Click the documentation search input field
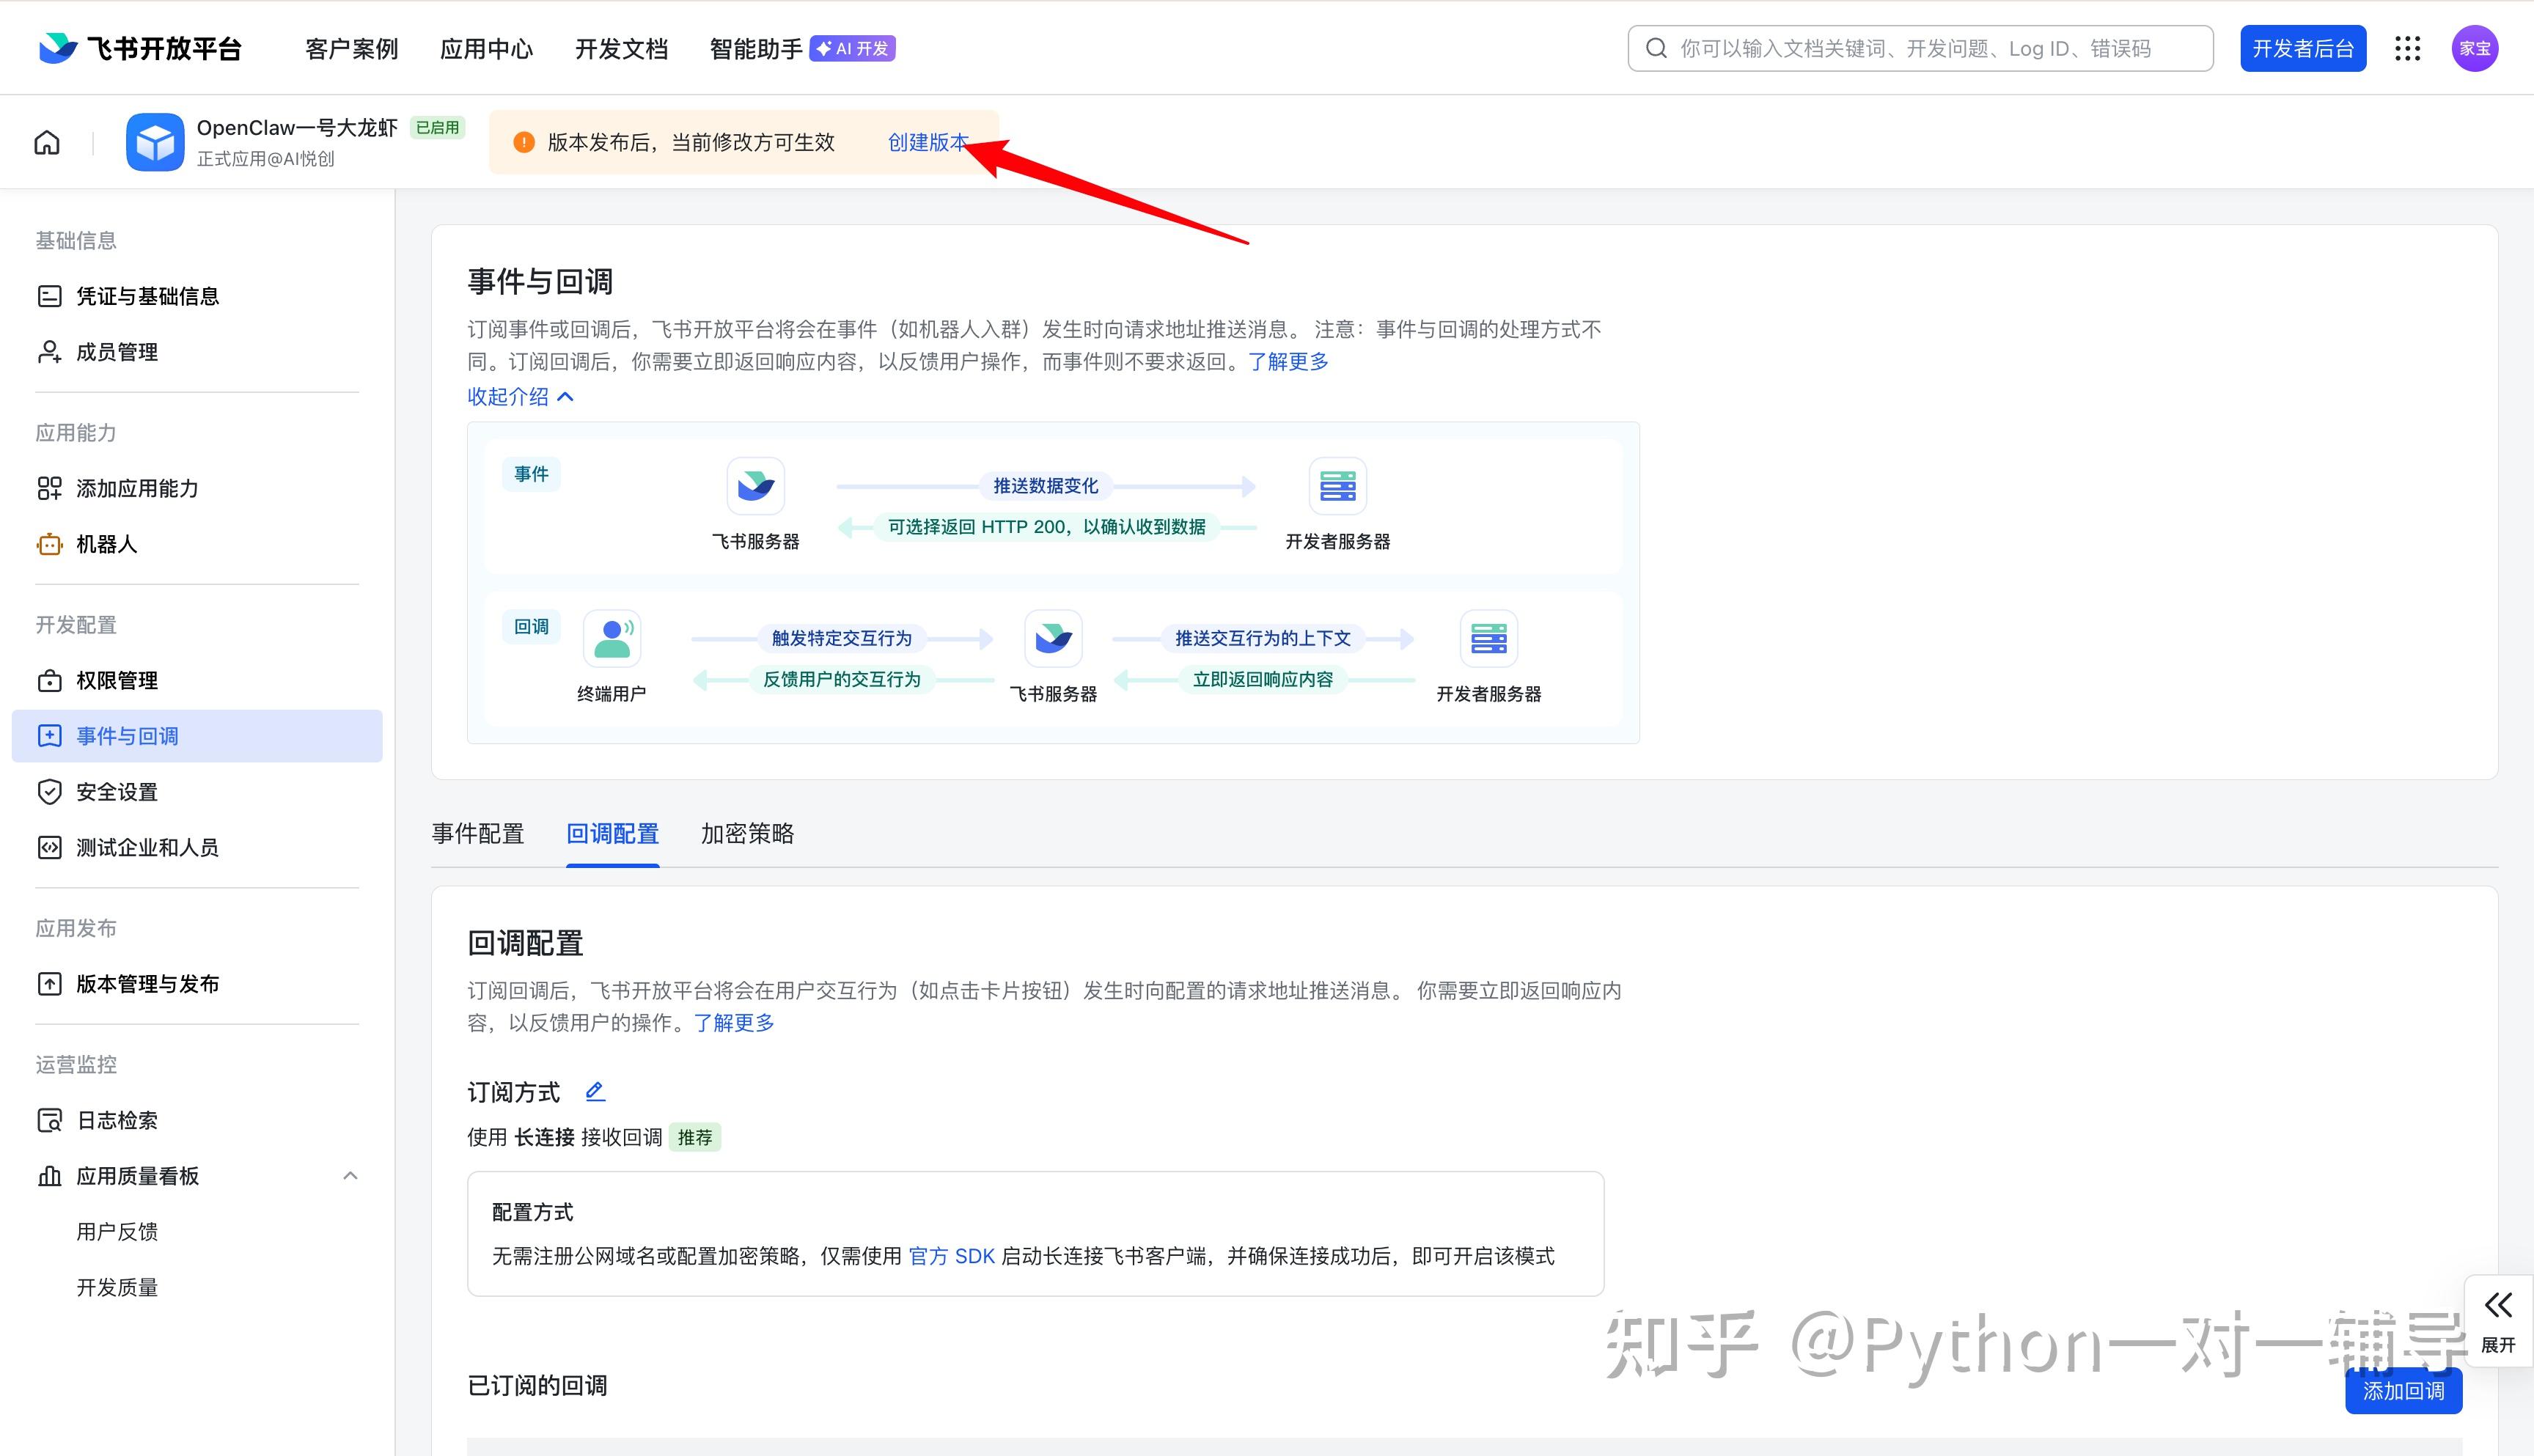 tap(1920, 49)
